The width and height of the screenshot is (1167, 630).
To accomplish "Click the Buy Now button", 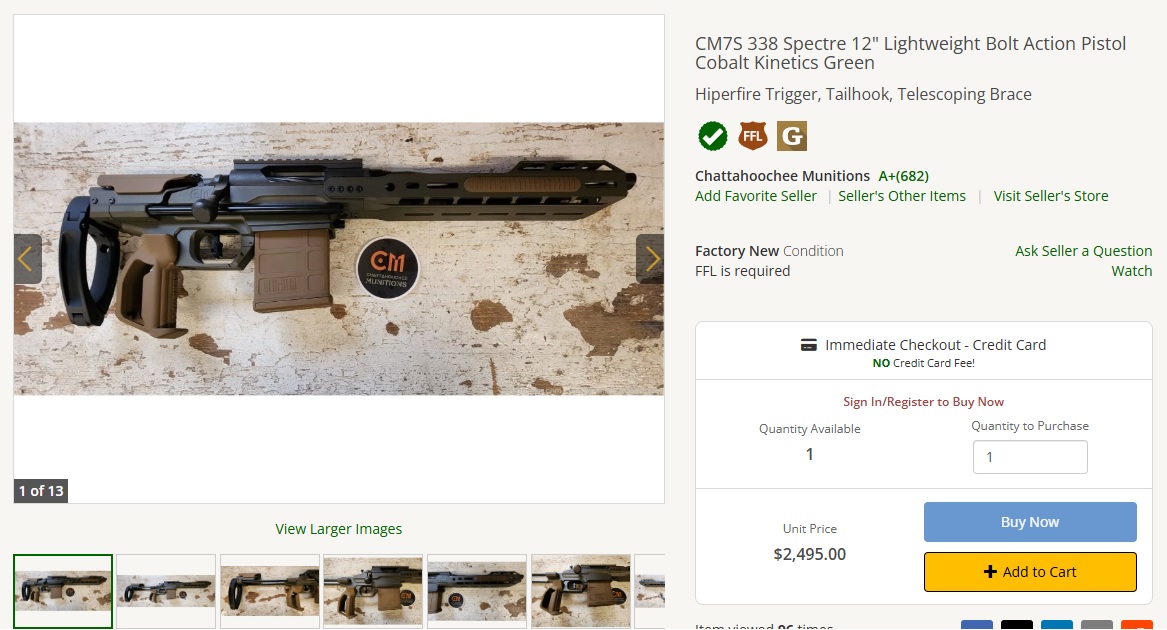I will click(1030, 522).
